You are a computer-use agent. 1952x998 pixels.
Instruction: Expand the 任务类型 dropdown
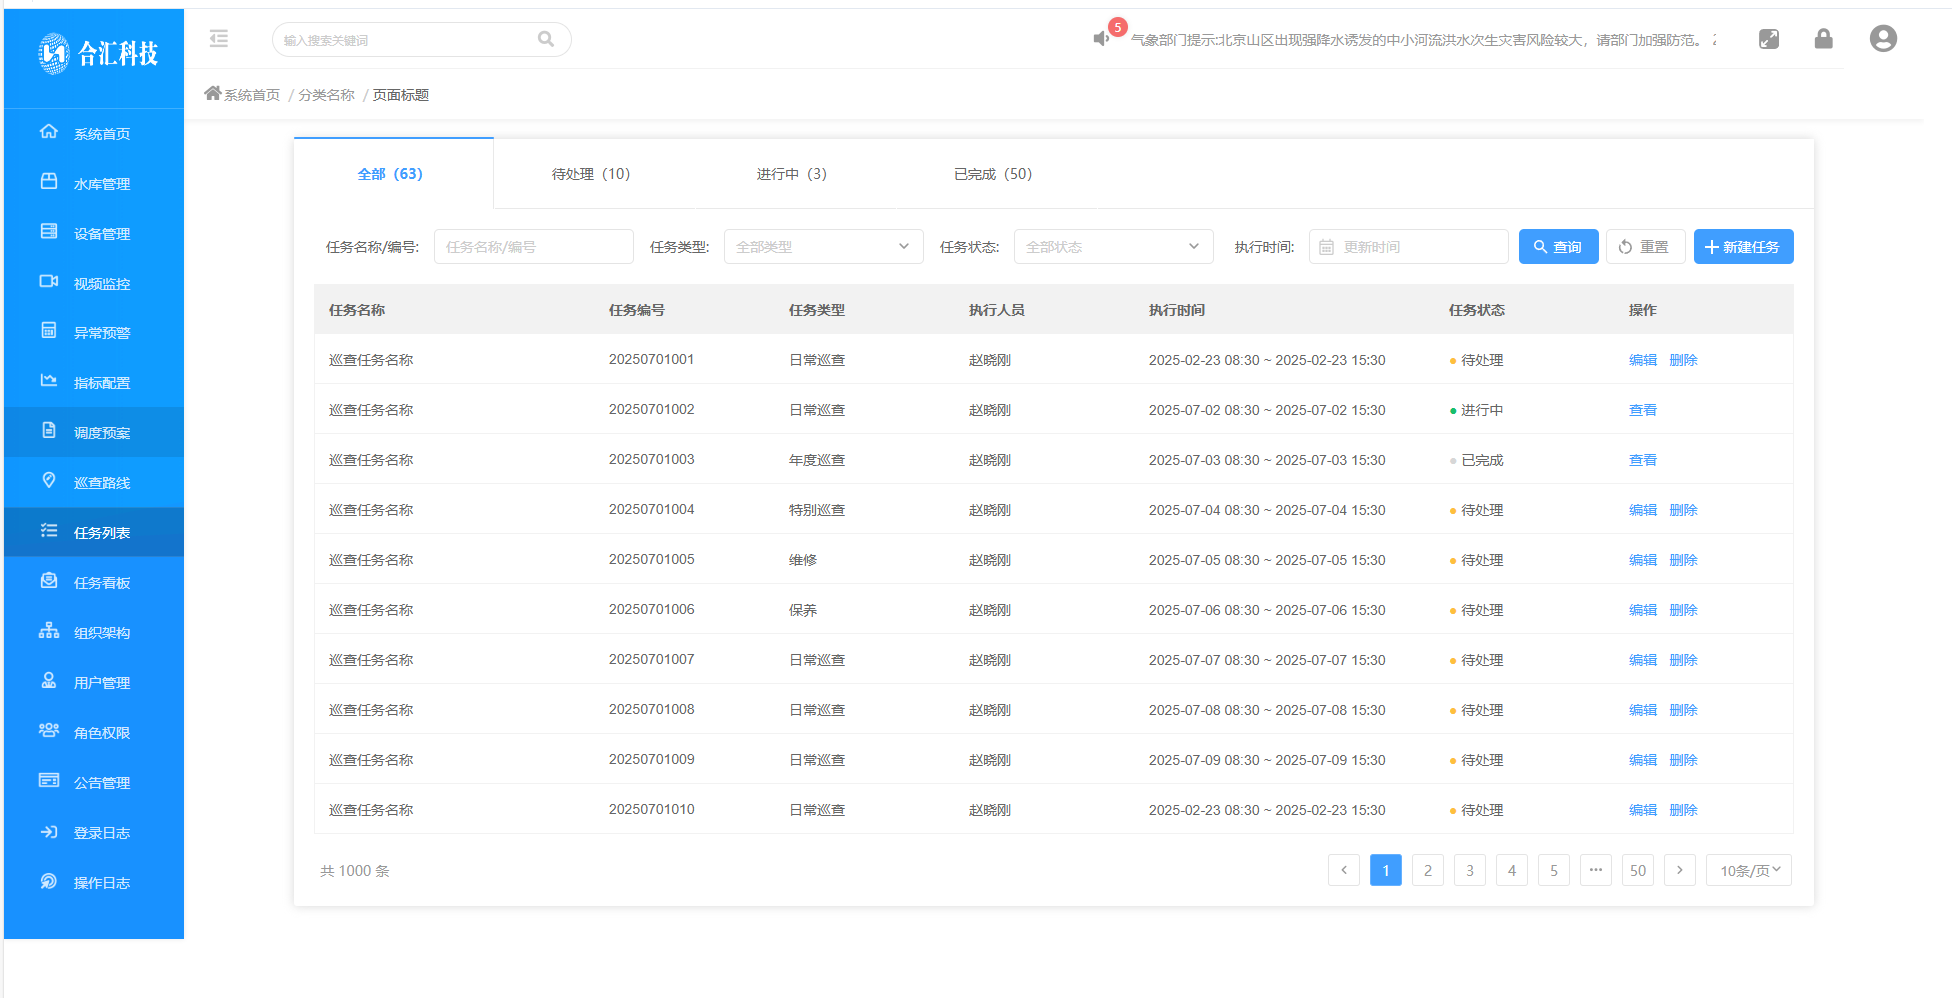pyautogui.click(x=822, y=247)
